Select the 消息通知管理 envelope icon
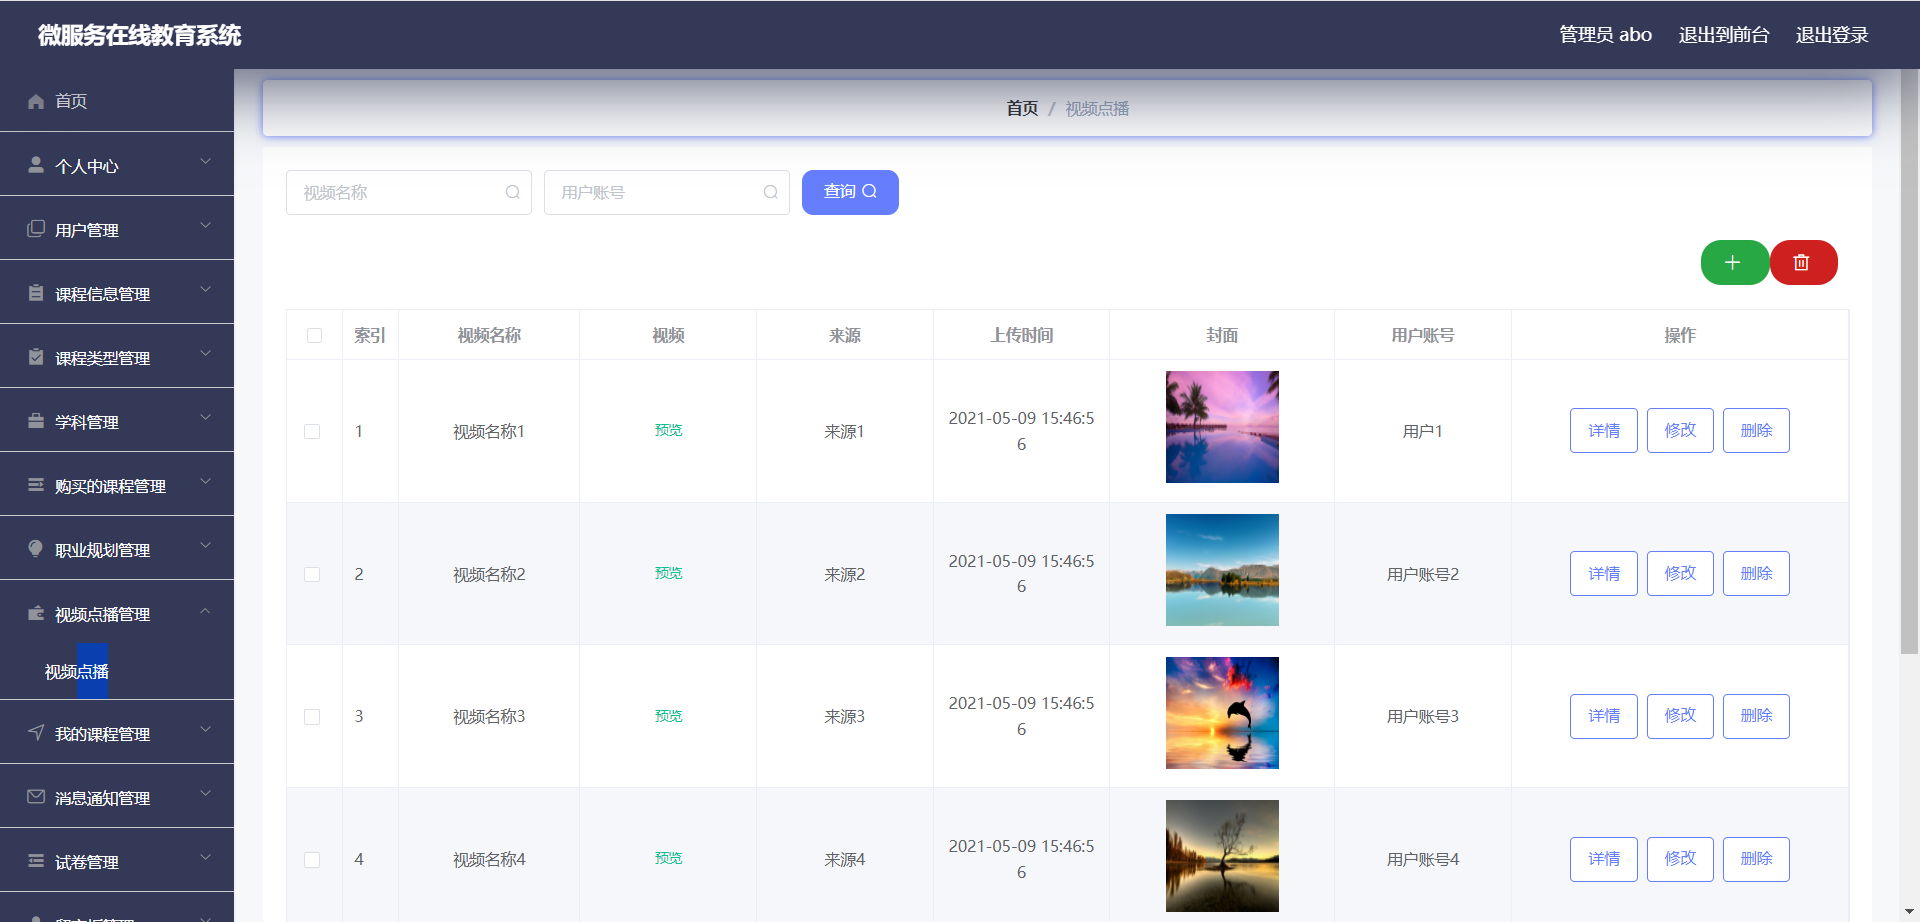This screenshot has height=922, width=1920. 35,797
